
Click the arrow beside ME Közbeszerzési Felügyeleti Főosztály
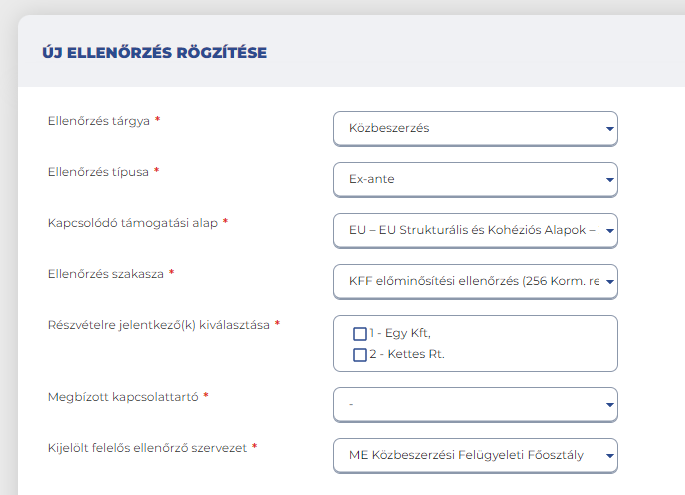(x=609, y=456)
